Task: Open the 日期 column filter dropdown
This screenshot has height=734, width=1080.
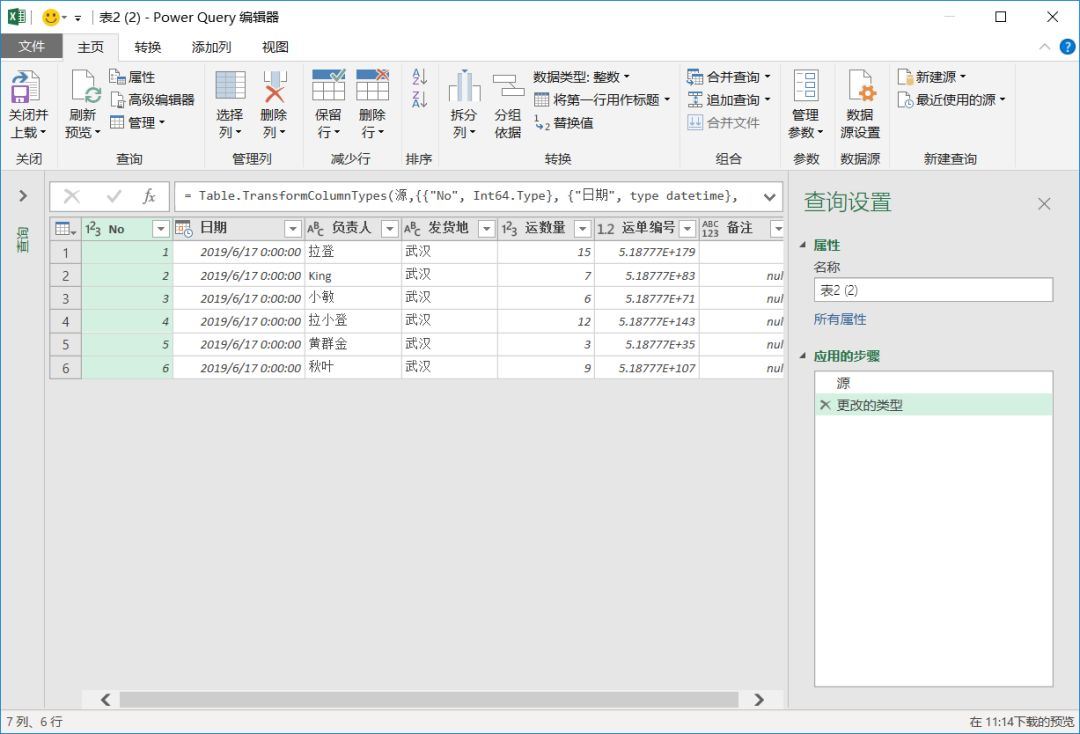Action: click(293, 229)
